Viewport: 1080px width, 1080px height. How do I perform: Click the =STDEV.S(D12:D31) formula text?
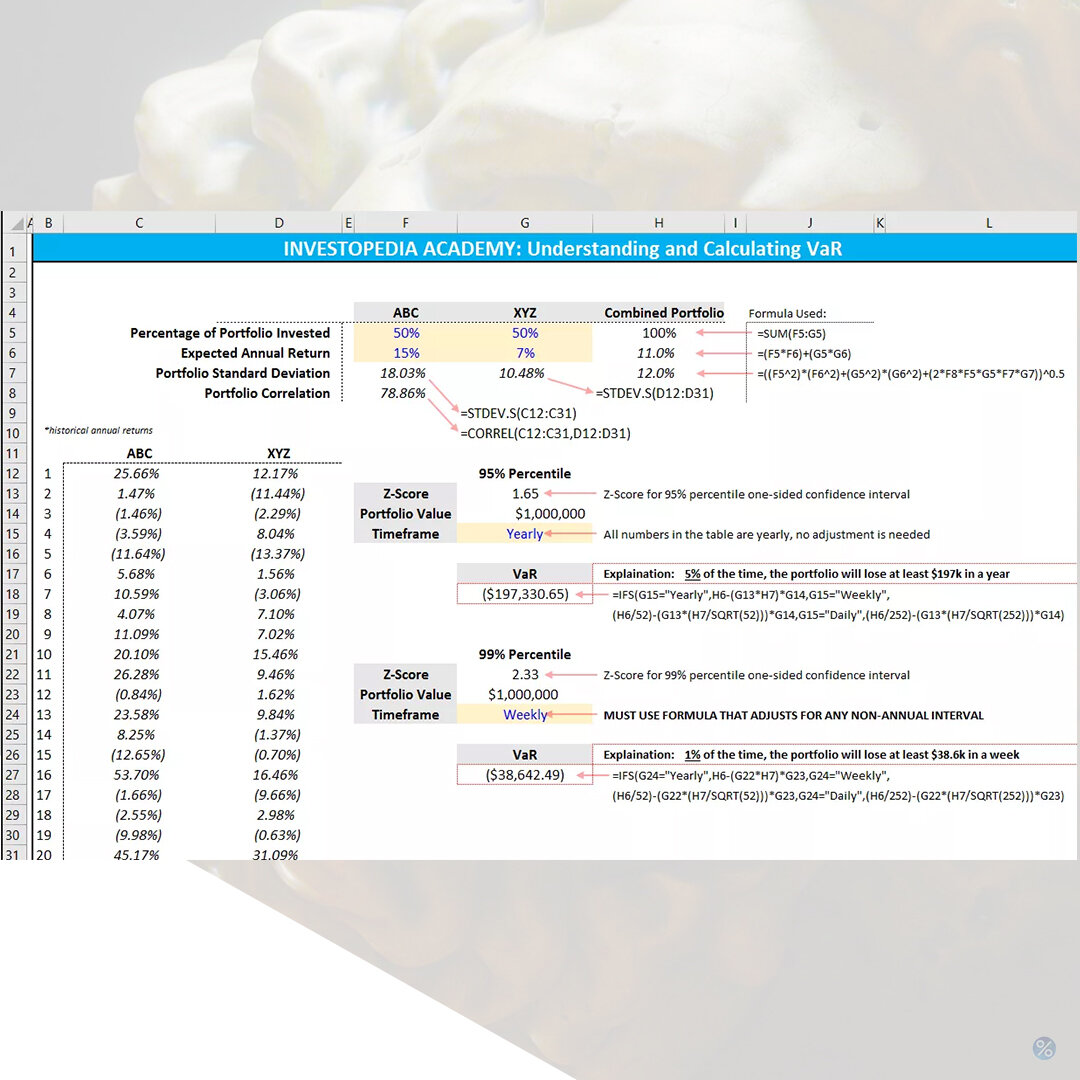pos(655,393)
